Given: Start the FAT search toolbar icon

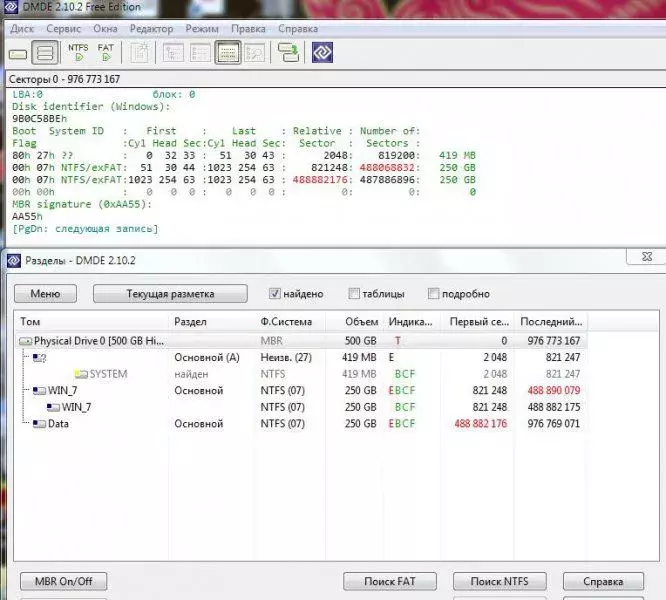Looking at the screenshot, I should [106, 52].
